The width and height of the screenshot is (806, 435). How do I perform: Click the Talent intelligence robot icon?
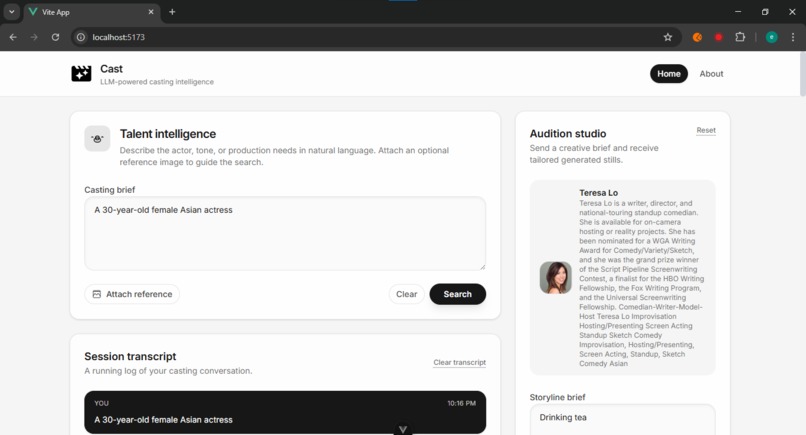pos(97,138)
